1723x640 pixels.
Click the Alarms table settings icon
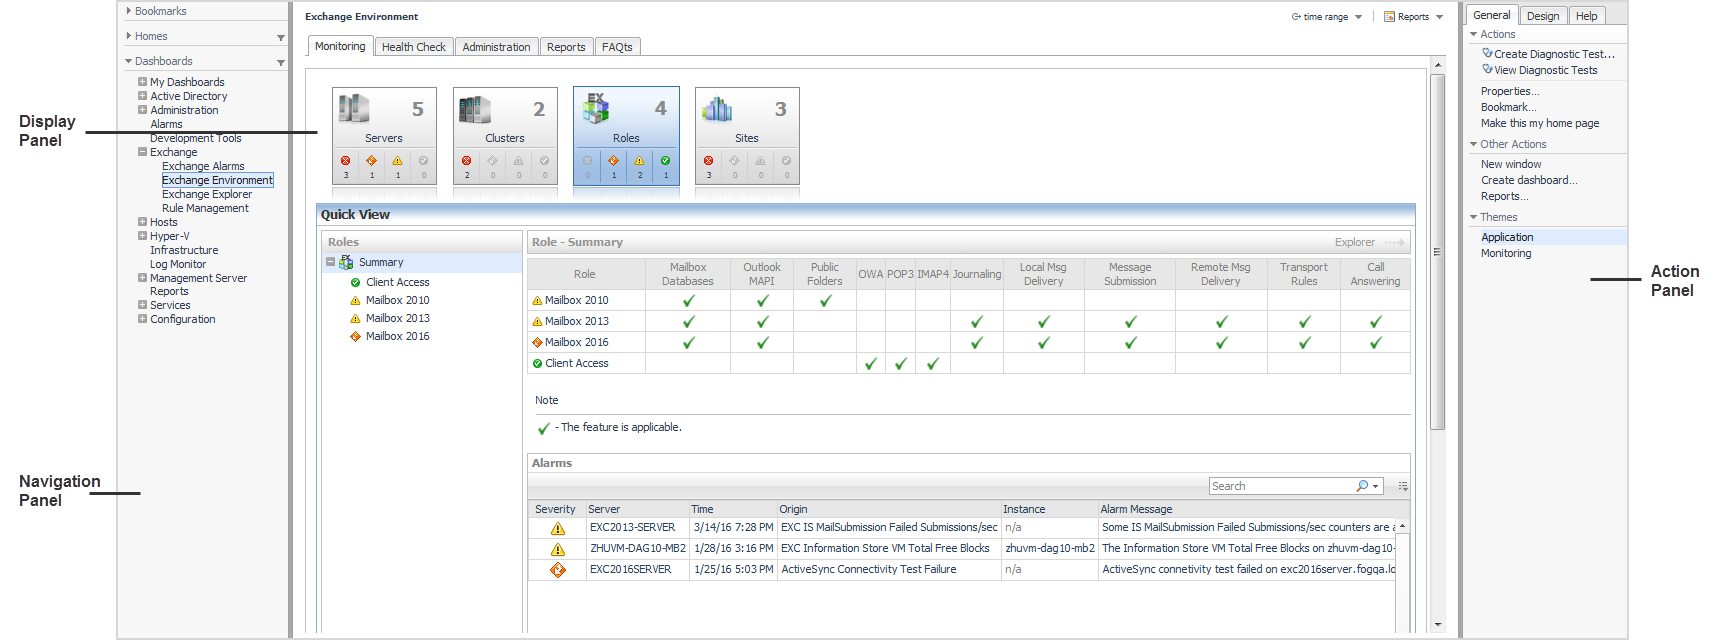[1403, 486]
